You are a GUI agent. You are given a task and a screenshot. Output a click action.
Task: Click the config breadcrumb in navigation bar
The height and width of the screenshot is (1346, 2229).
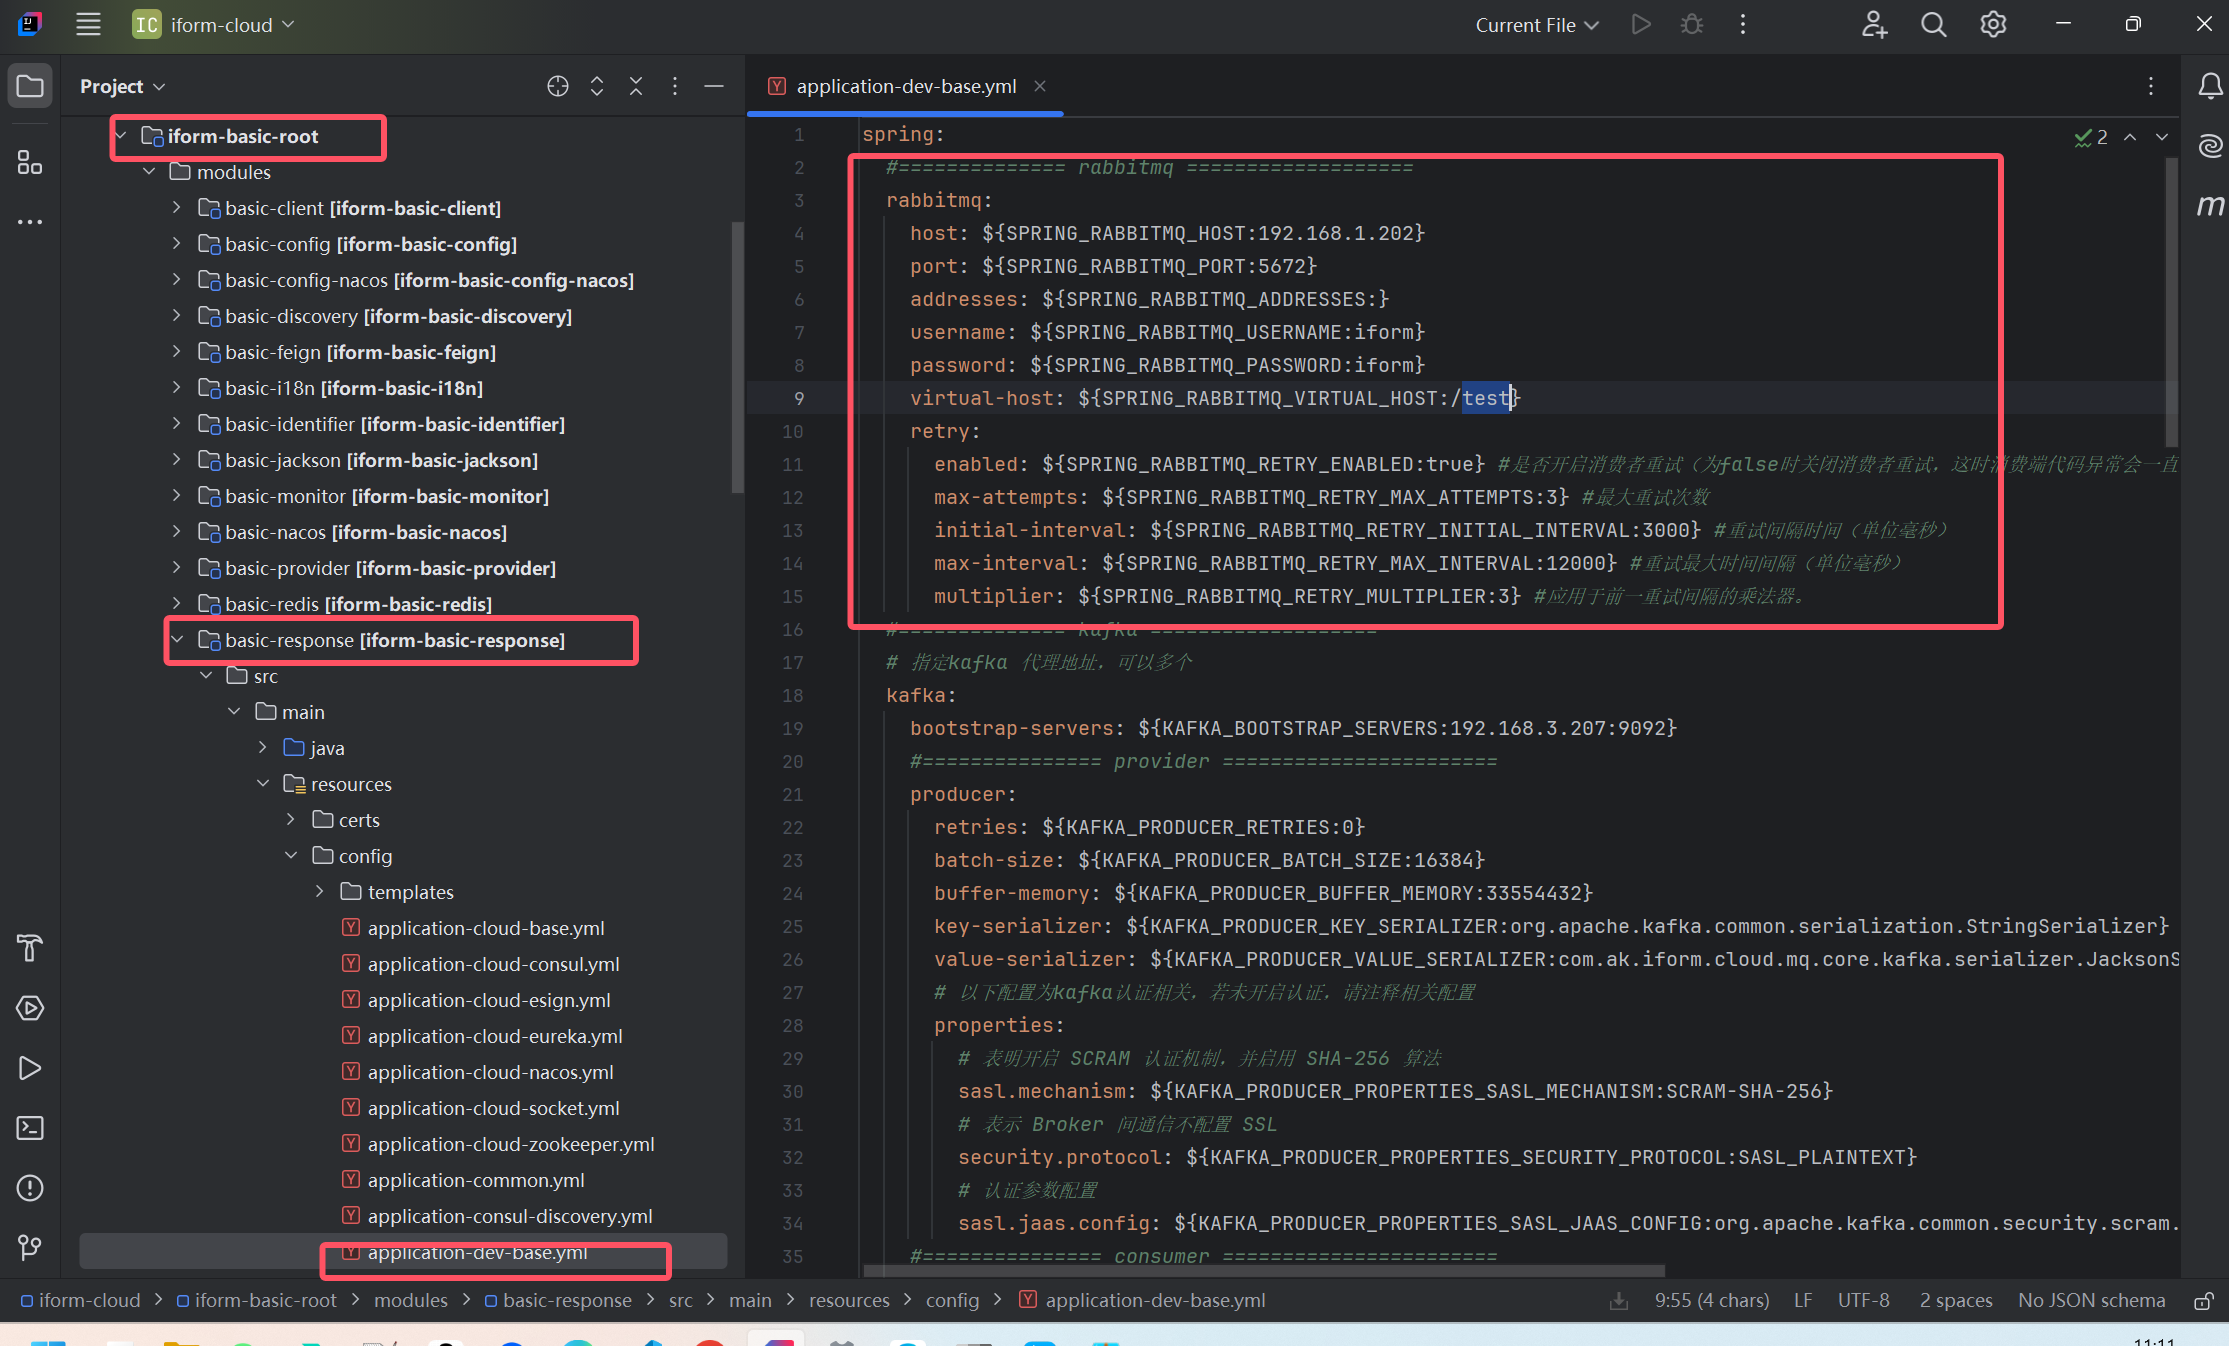click(951, 1300)
